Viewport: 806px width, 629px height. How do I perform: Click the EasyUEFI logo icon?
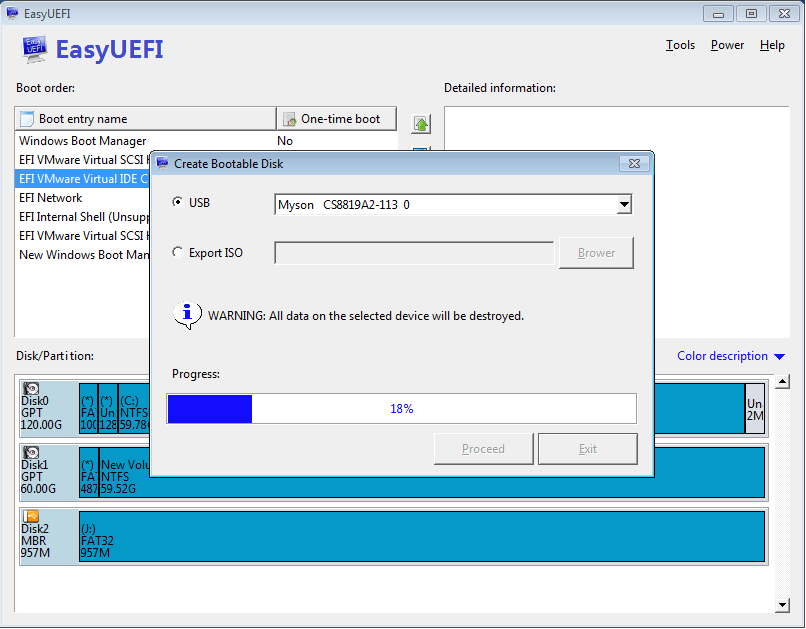click(34, 49)
